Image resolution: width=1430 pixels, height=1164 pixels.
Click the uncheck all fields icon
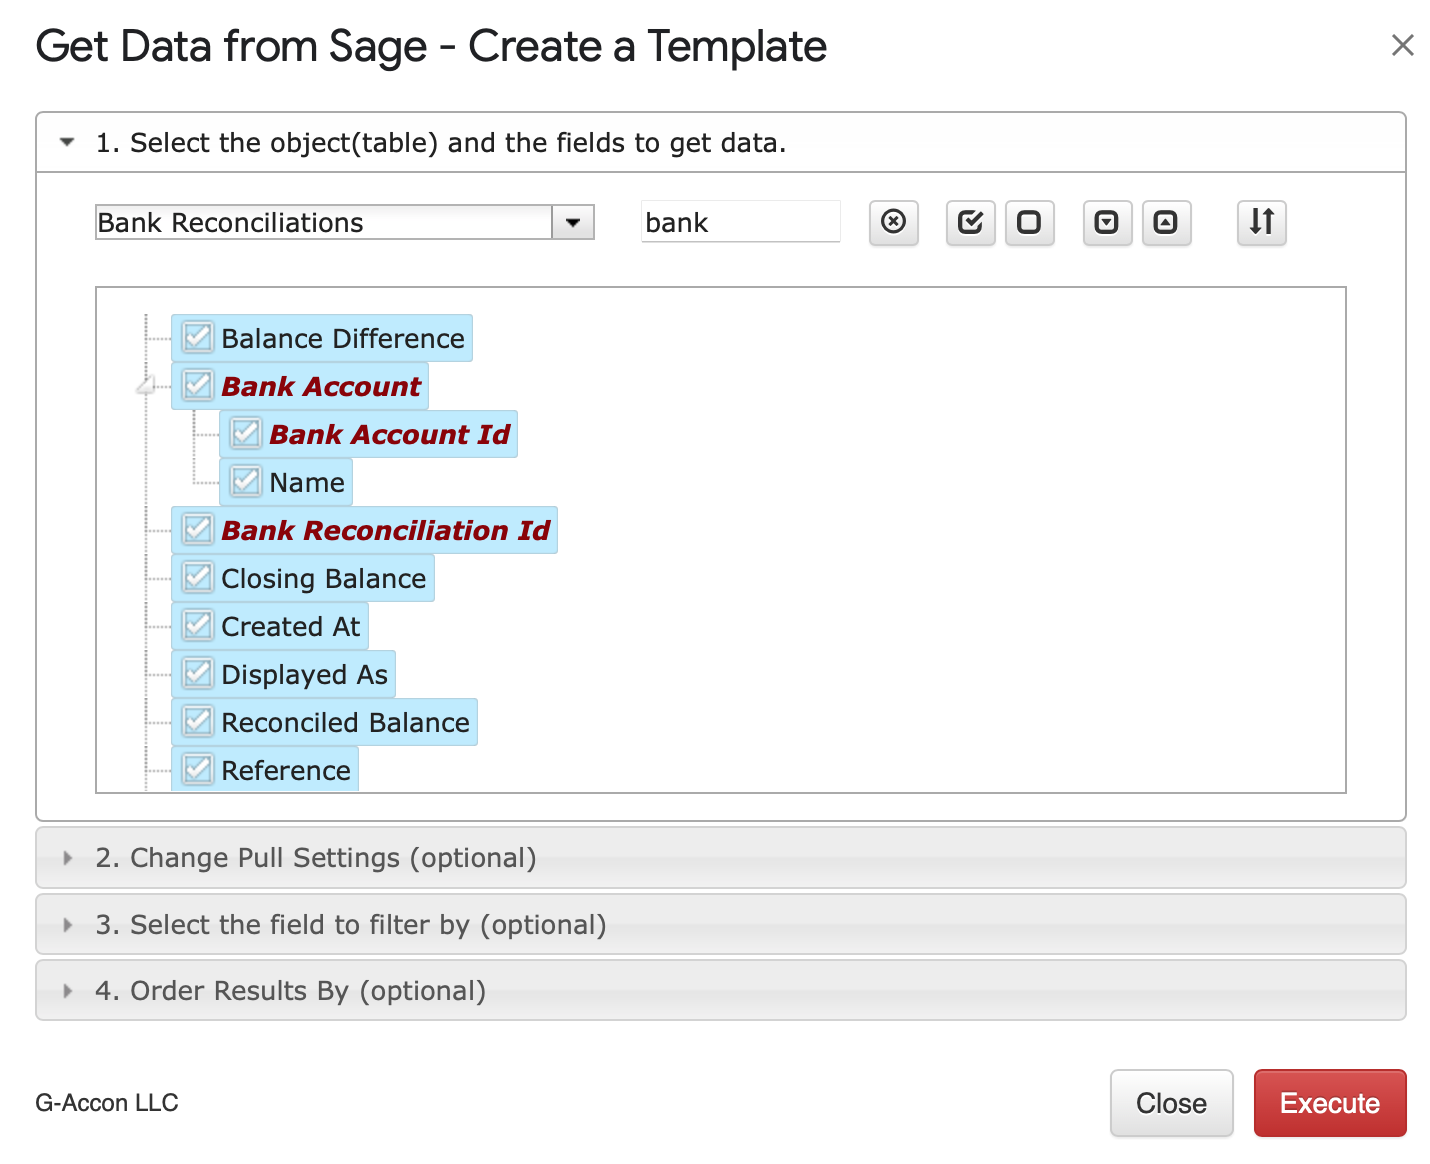tap(1029, 222)
